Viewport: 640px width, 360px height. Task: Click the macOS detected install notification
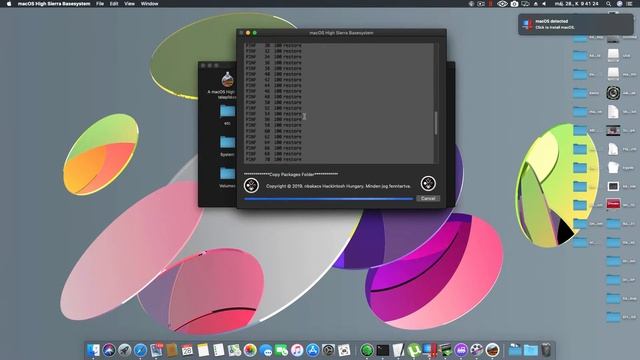[x=576, y=24]
